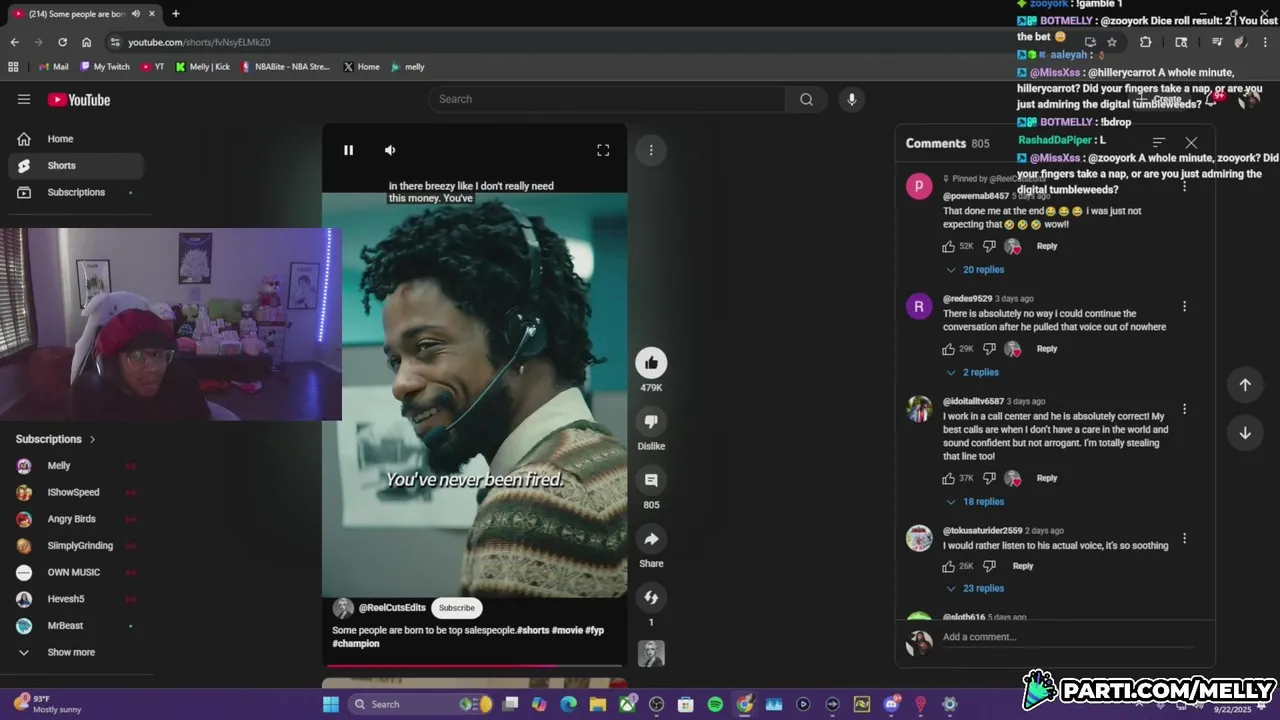The height and width of the screenshot is (720, 1280).
Task: Open Subscriptions in the sidebar
Action: pyautogui.click(x=76, y=192)
